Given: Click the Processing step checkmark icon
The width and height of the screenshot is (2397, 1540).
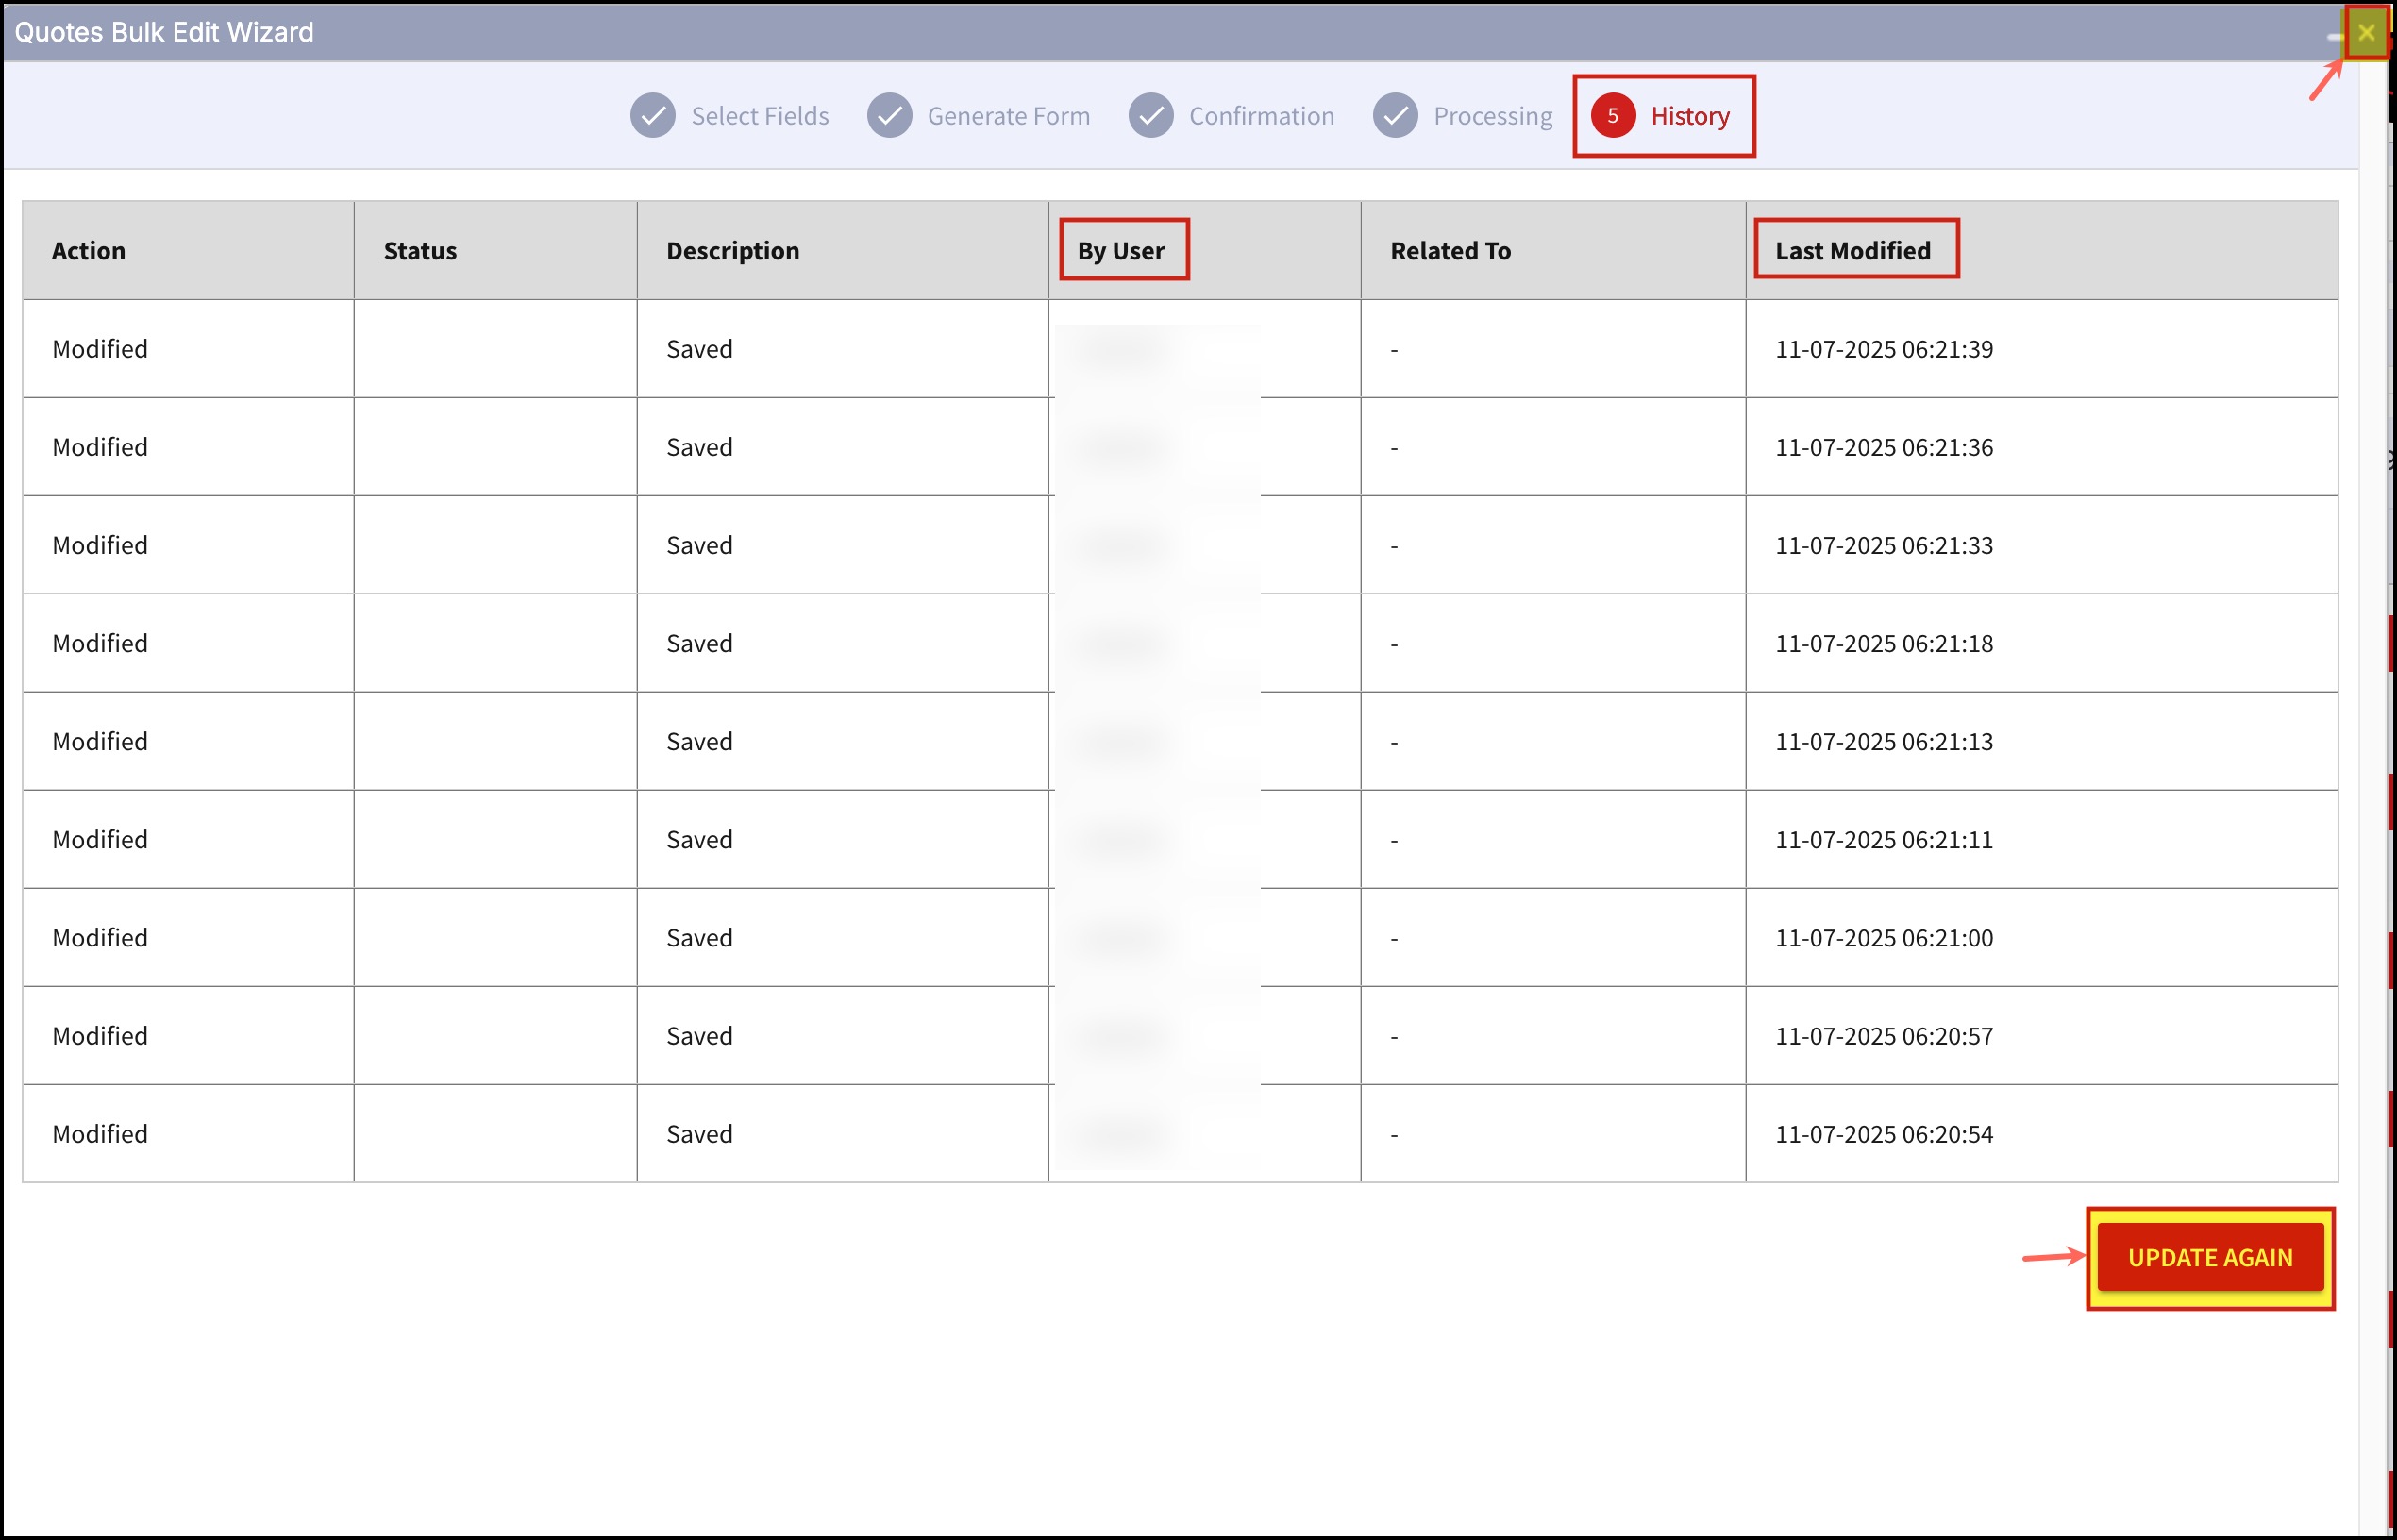Looking at the screenshot, I should coord(1395,116).
